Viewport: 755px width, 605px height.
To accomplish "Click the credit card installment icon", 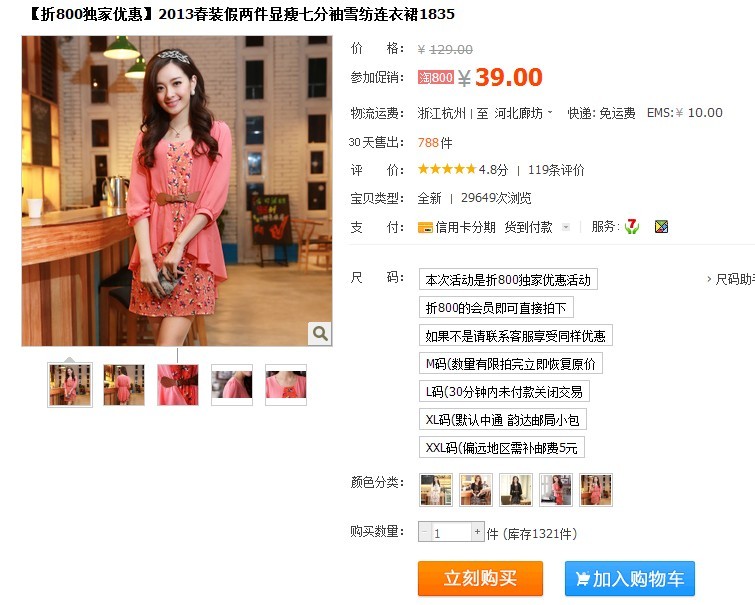I will click(425, 227).
